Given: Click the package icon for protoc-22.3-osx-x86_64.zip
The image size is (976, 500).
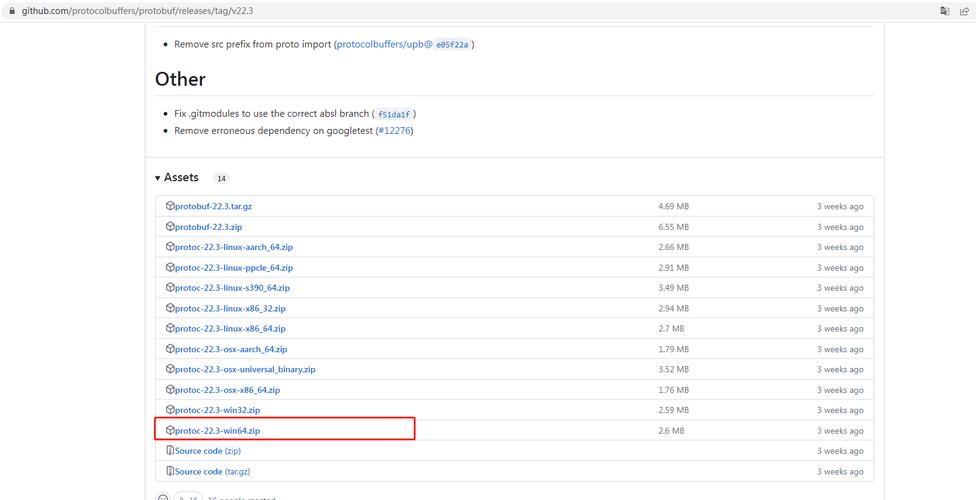Looking at the screenshot, I should click(170, 390).
